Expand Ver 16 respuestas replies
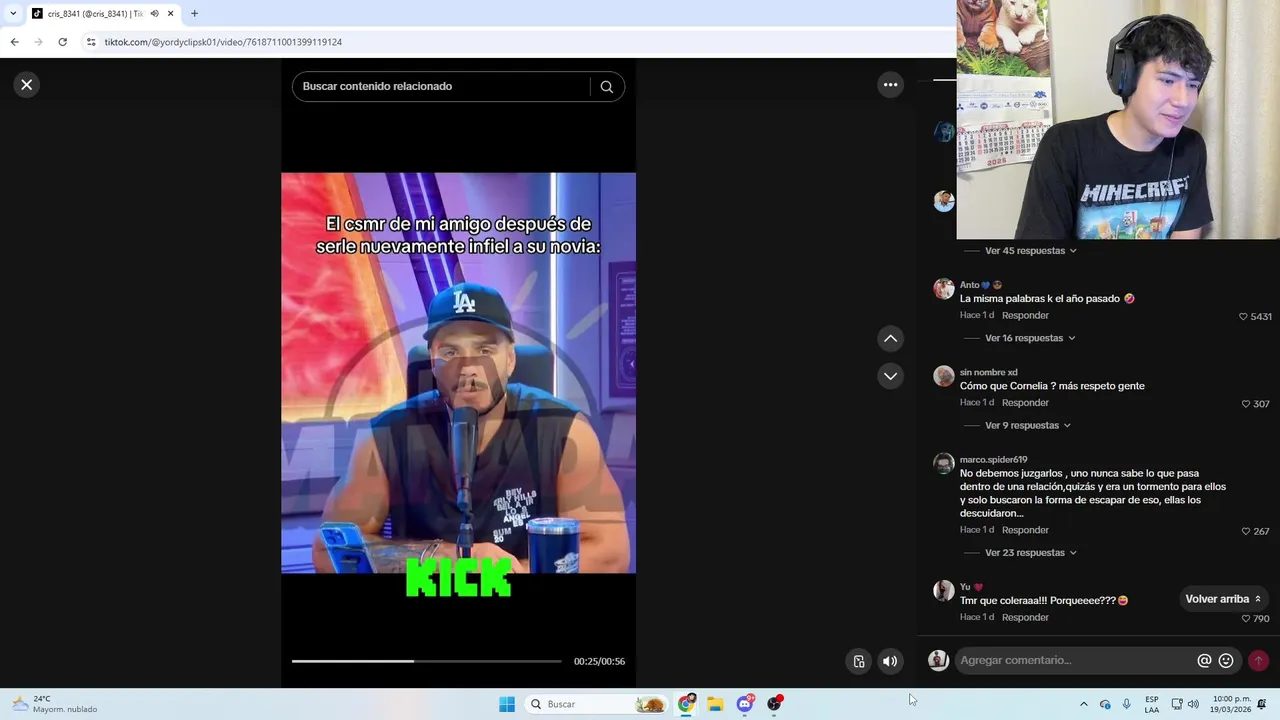The image size is (1280, 720). coord(1030,338)
